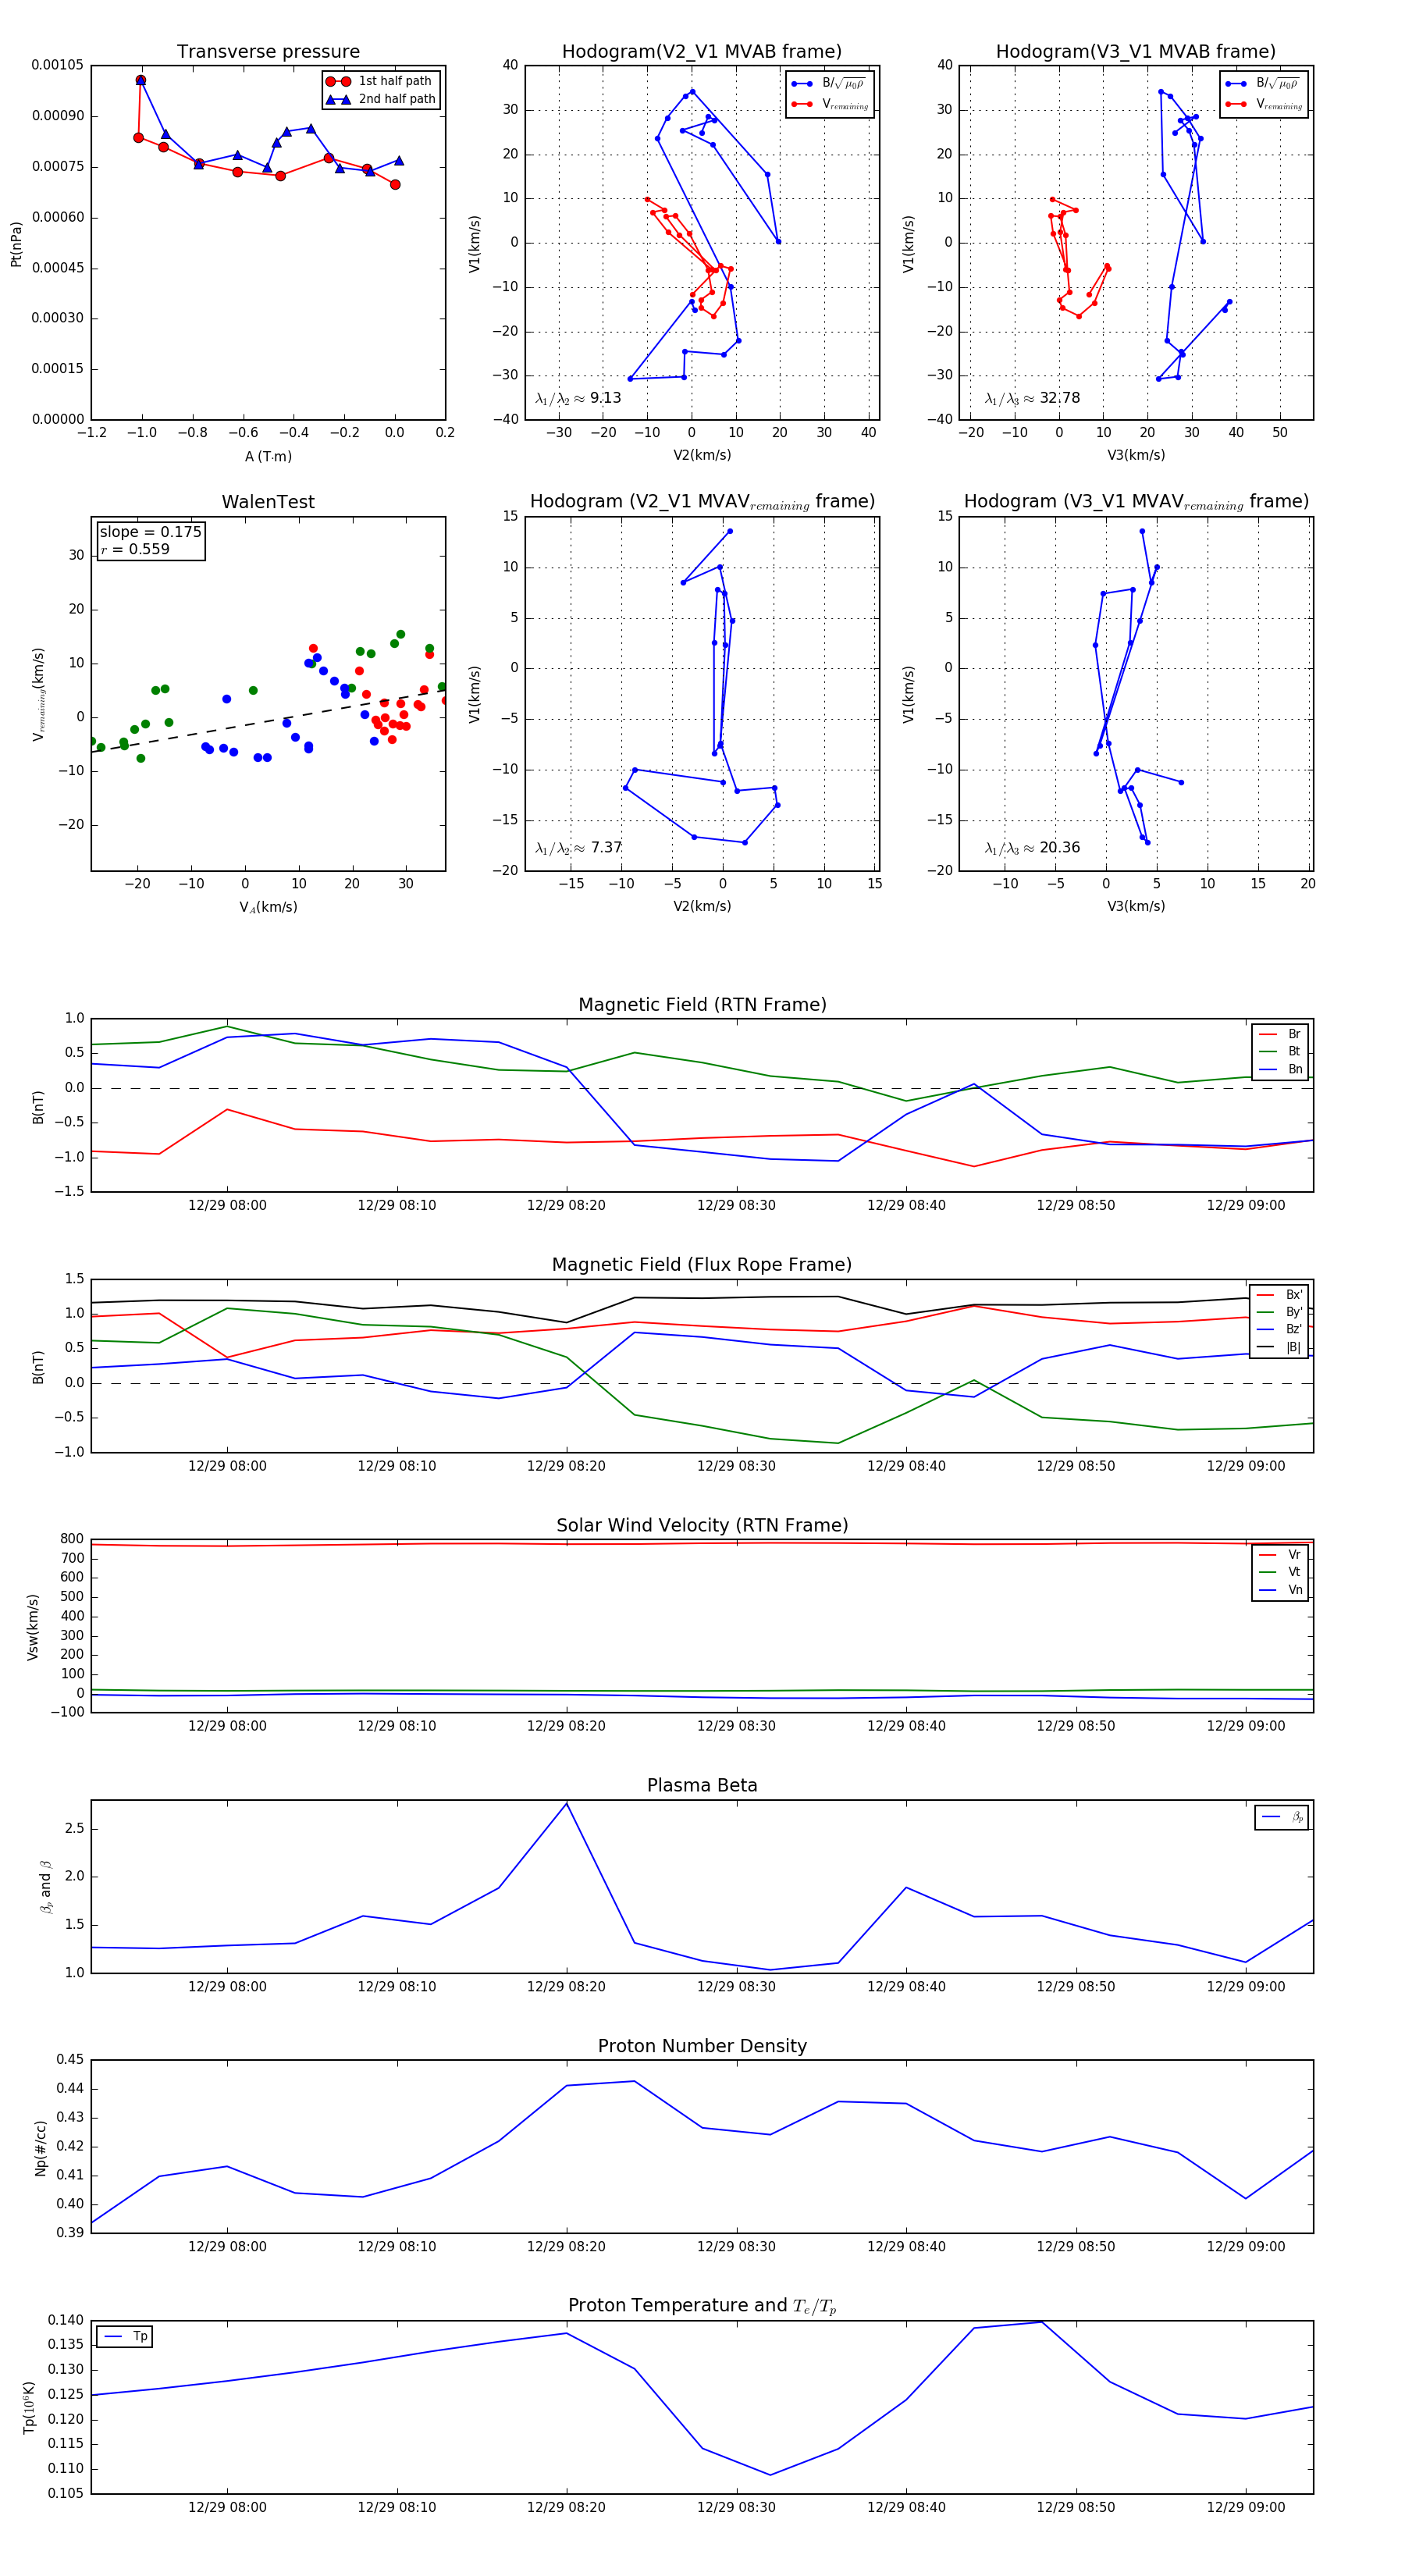This screenshot has height=2576, width=1405.
Task: Click the "Tp(10^6K)" y-axis label
Action: pyautogui.click(x=29, y=2407)
